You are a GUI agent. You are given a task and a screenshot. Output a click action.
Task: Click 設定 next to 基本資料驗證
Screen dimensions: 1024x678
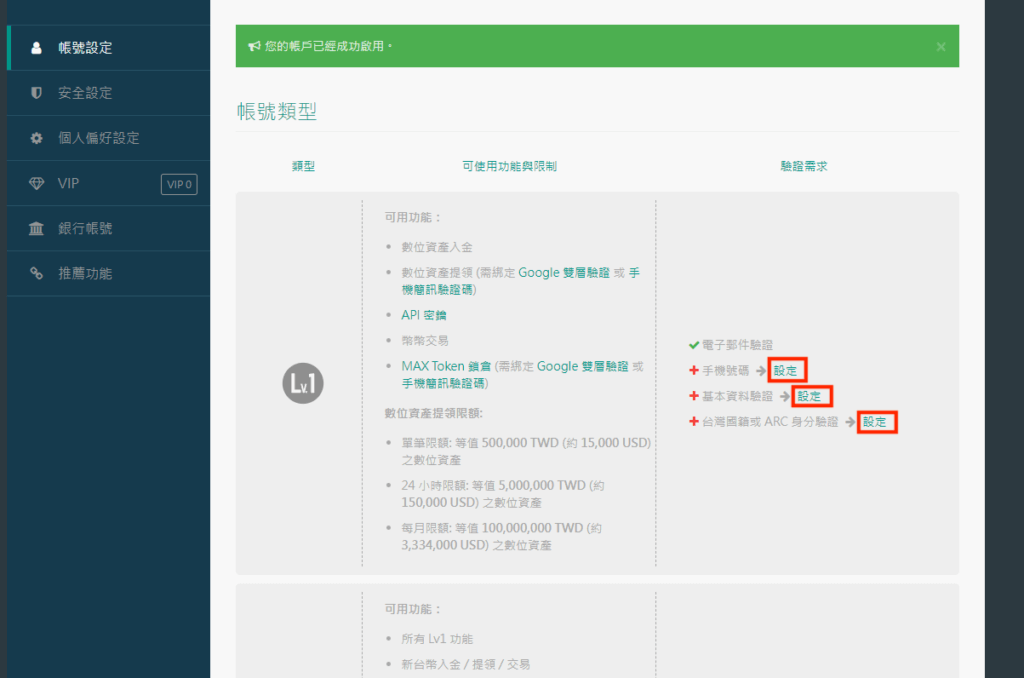click(x=810, y=396)
